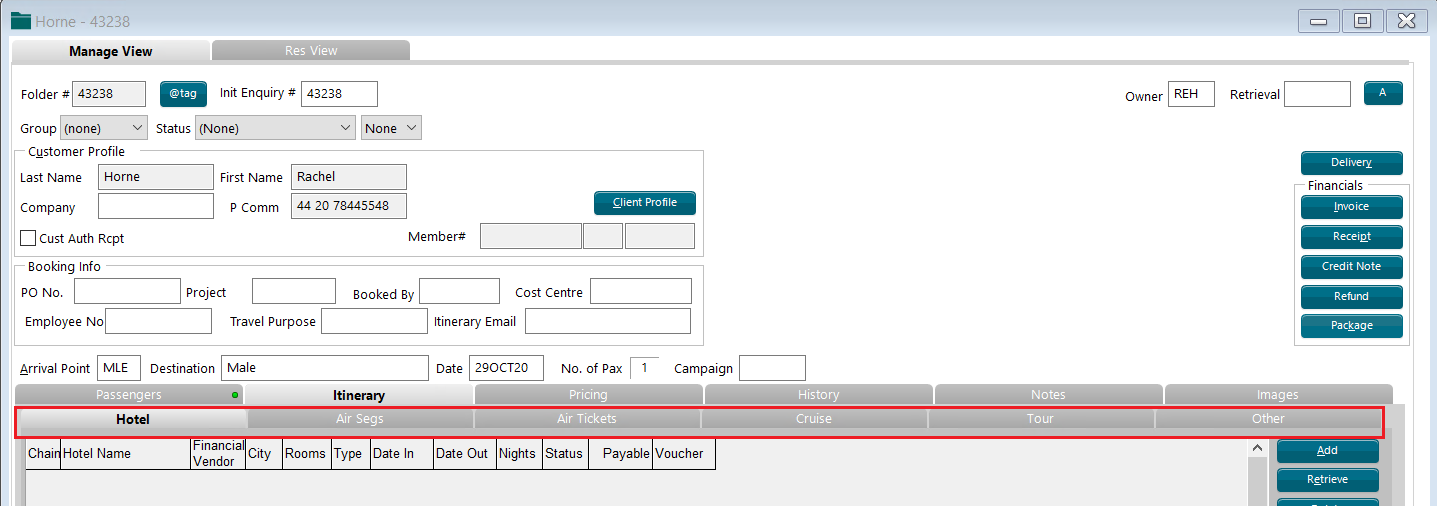
Task: Click the Owner field
Action: [x=1191, y=94]
